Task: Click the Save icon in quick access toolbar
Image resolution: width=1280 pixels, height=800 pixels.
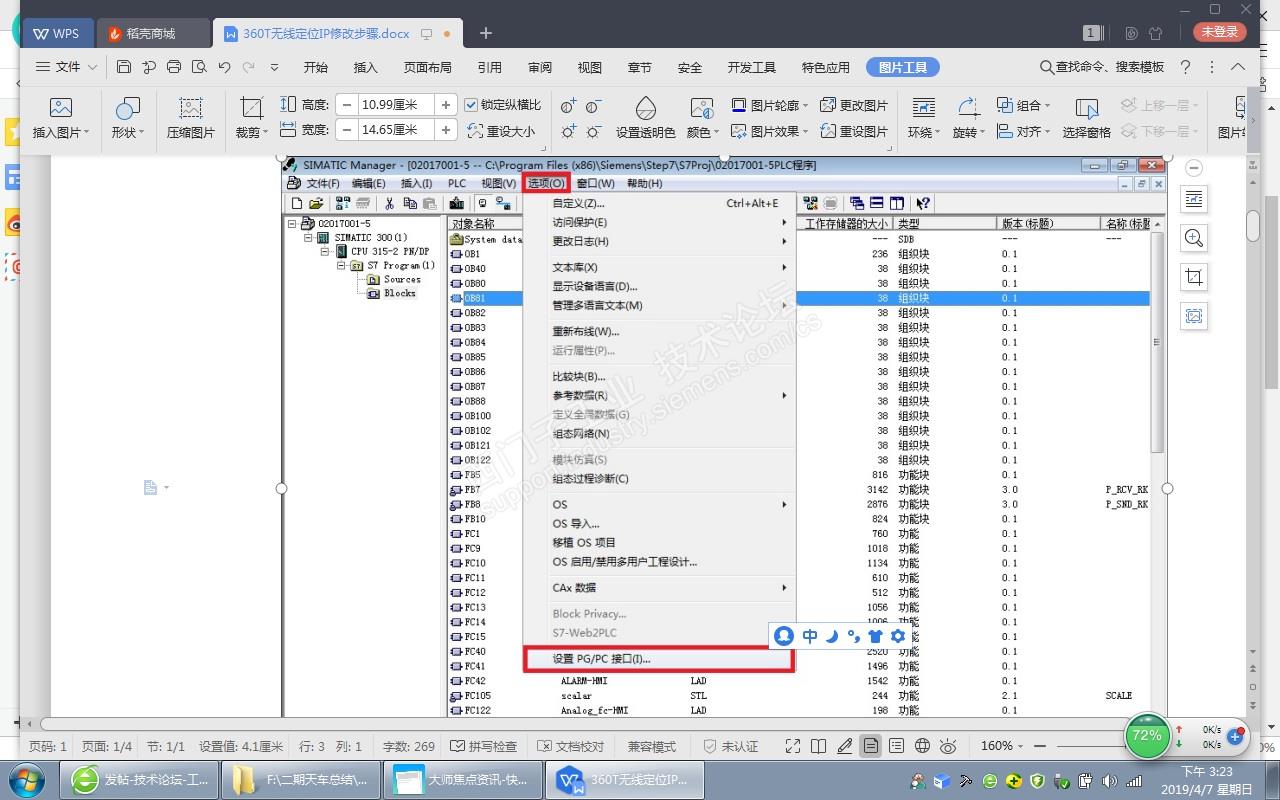Action: tap(124, 67)
